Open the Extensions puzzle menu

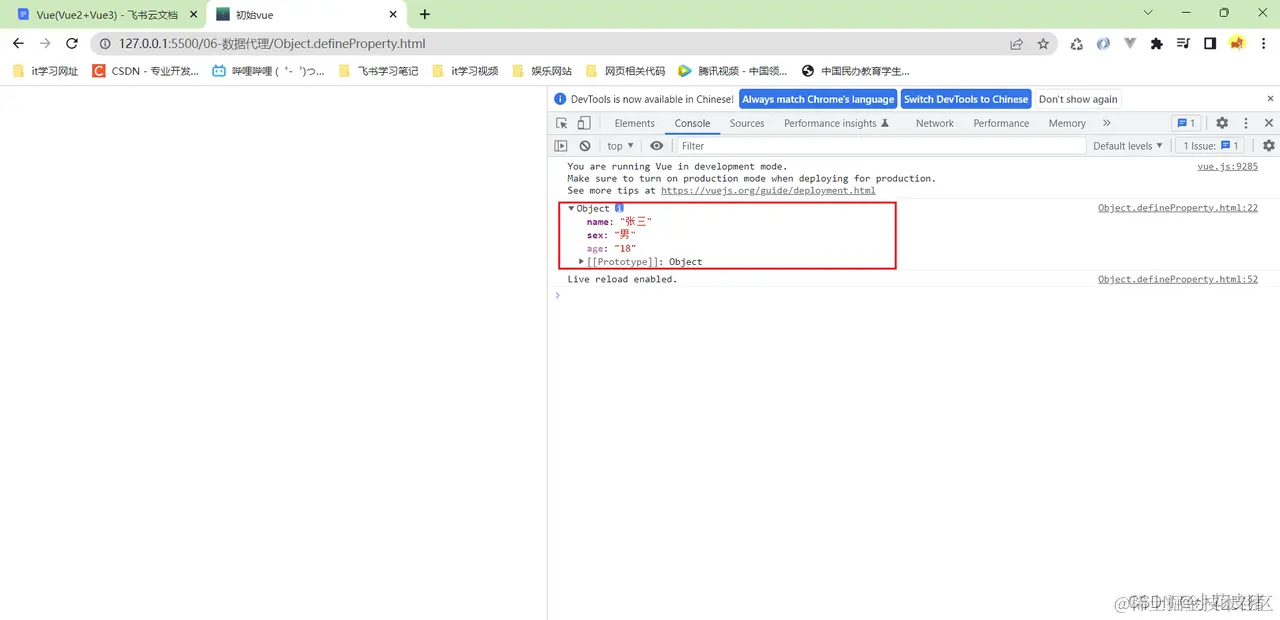coord(1157,44)
